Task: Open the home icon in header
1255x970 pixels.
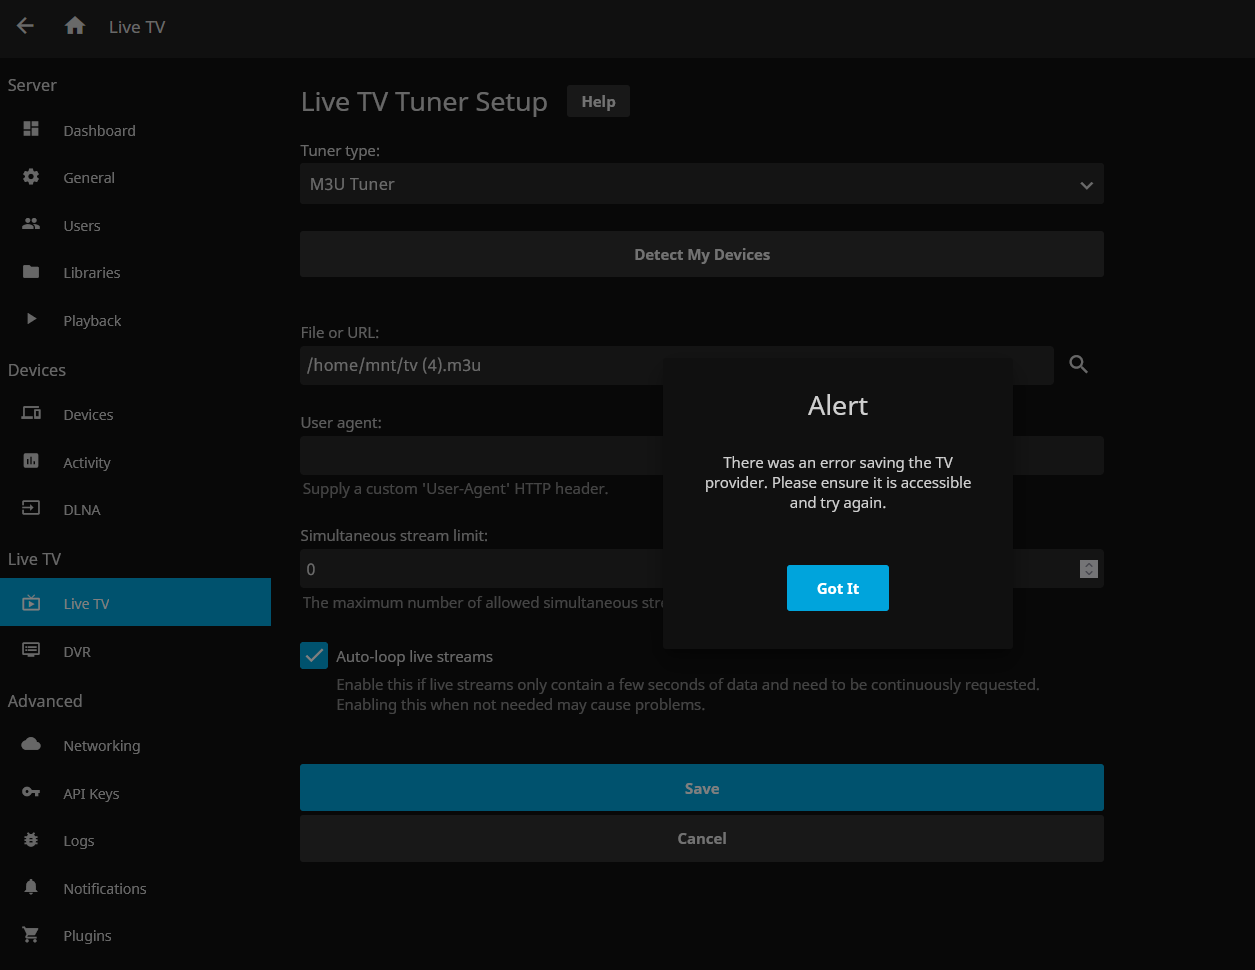Action: click(75, 26)
